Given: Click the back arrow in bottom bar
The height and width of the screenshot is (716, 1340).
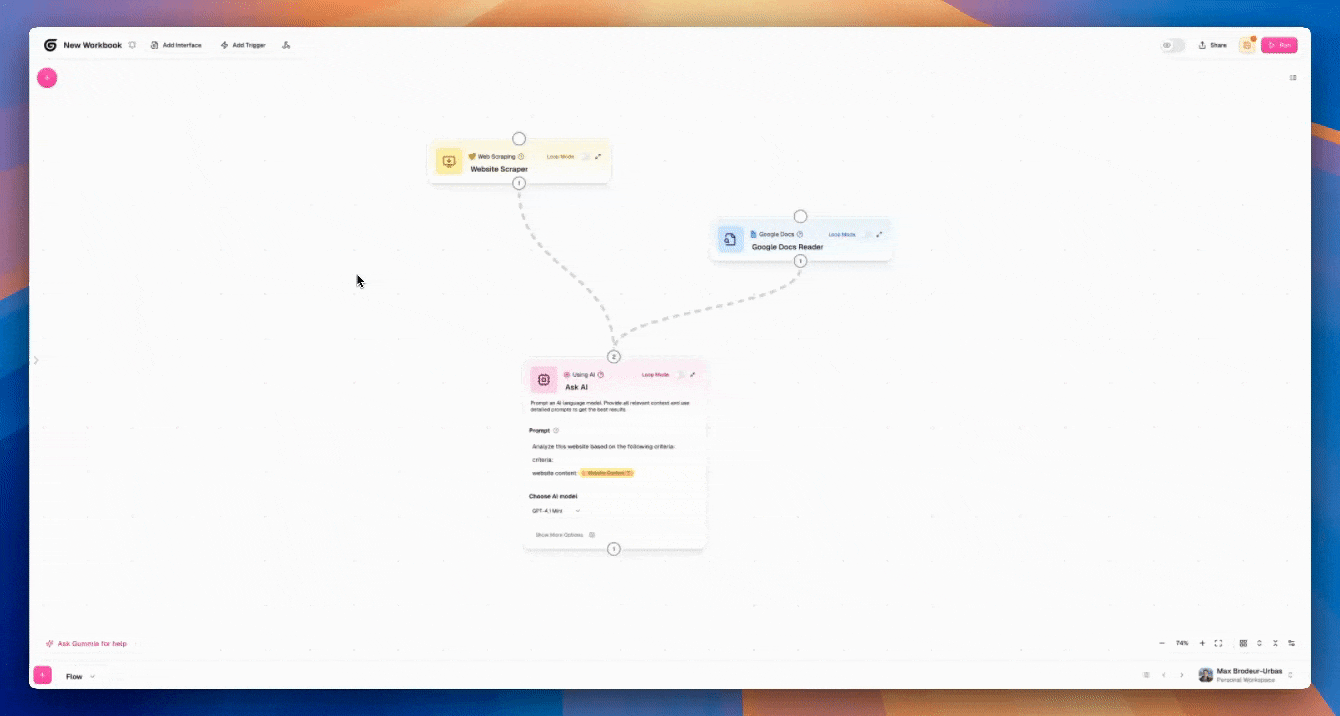Looking at the screenshot, I should pyautogui.click(x=1164, y=675).
